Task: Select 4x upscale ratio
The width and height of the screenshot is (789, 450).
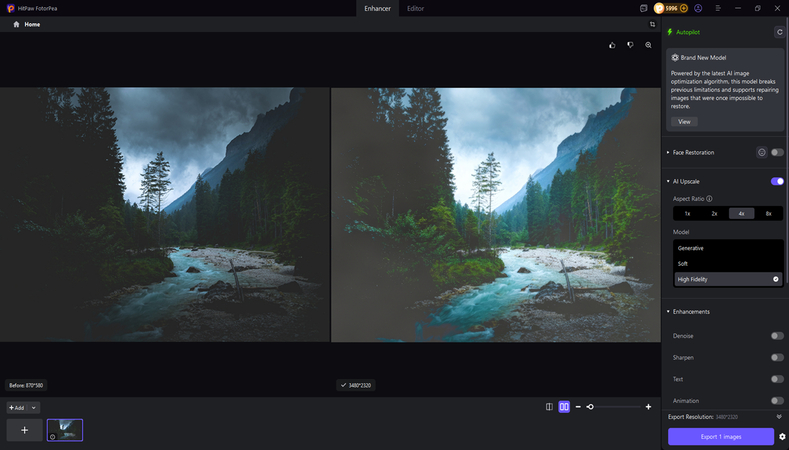Action: click(x=742, y=213)
